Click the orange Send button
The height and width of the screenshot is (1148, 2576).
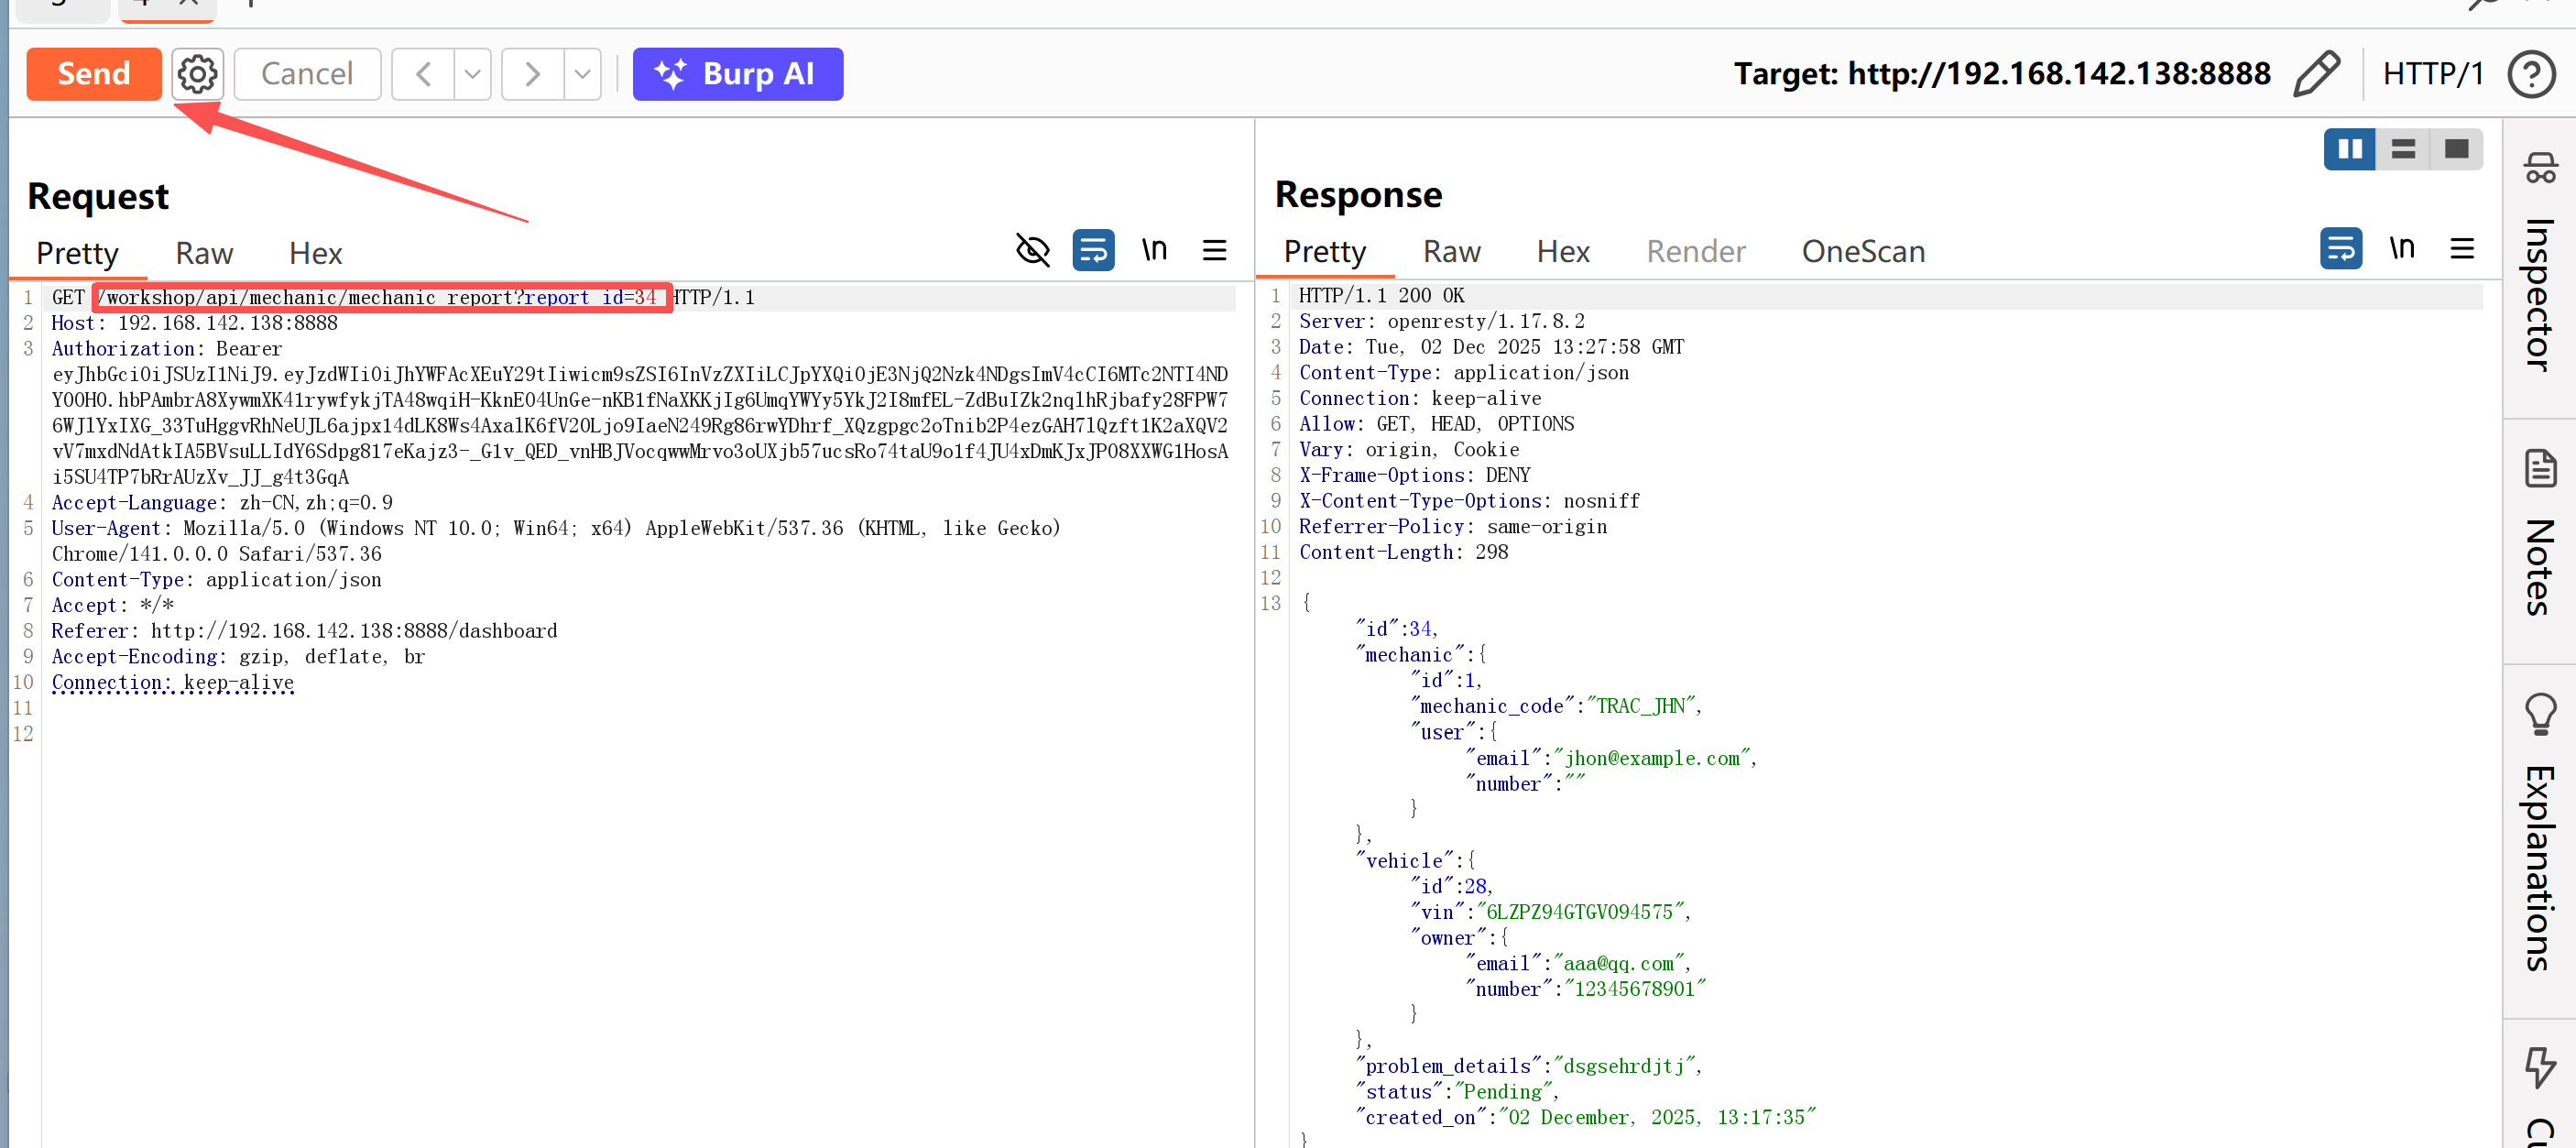pyautogui.click(x=94, y=74)
